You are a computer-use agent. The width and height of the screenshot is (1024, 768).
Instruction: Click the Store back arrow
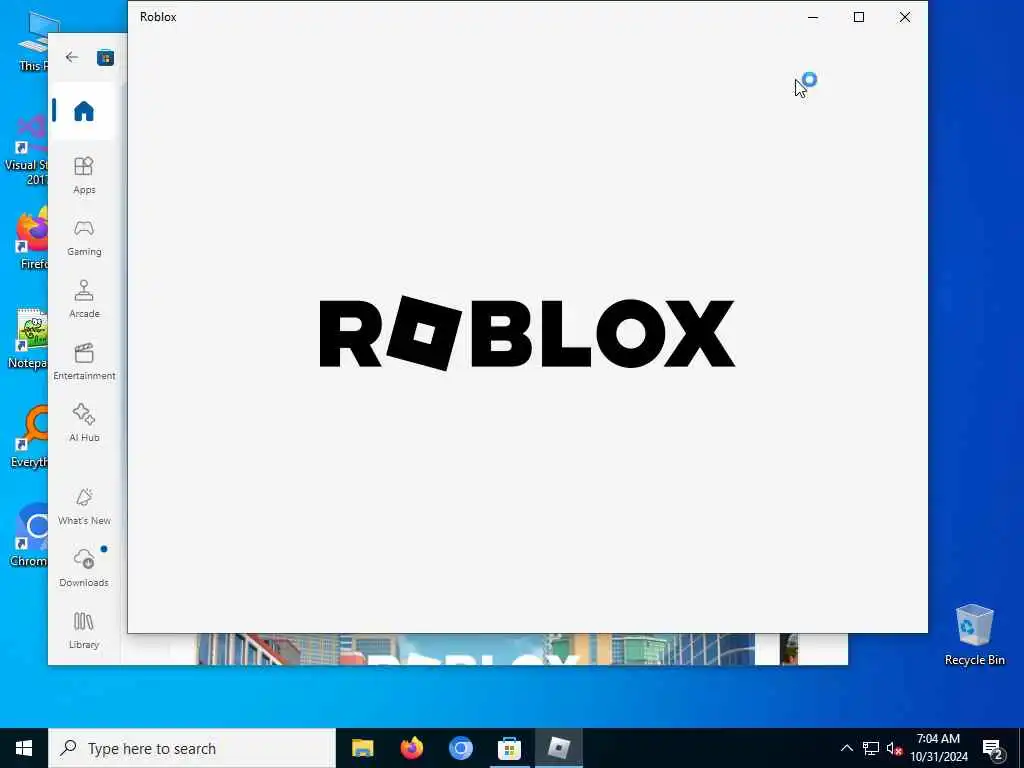click(72, 57)
